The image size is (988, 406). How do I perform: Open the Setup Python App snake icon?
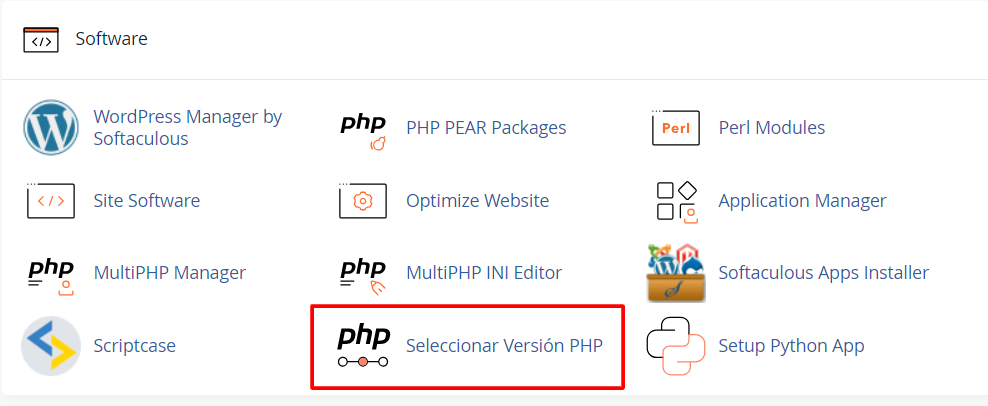coord(676,346)
